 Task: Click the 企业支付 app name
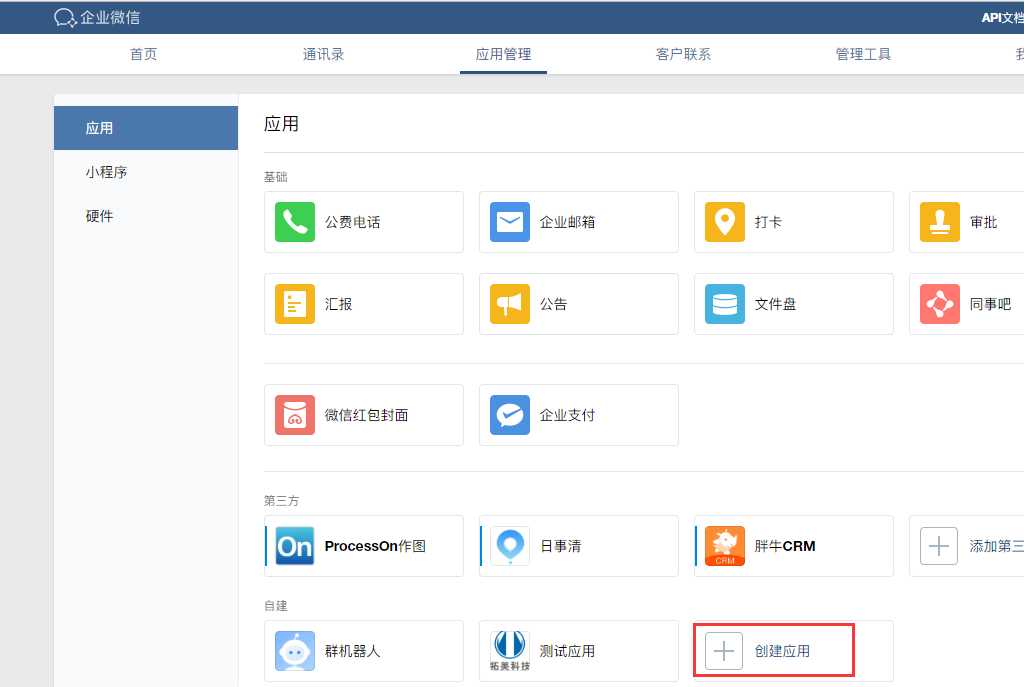(x=568, y=415)
